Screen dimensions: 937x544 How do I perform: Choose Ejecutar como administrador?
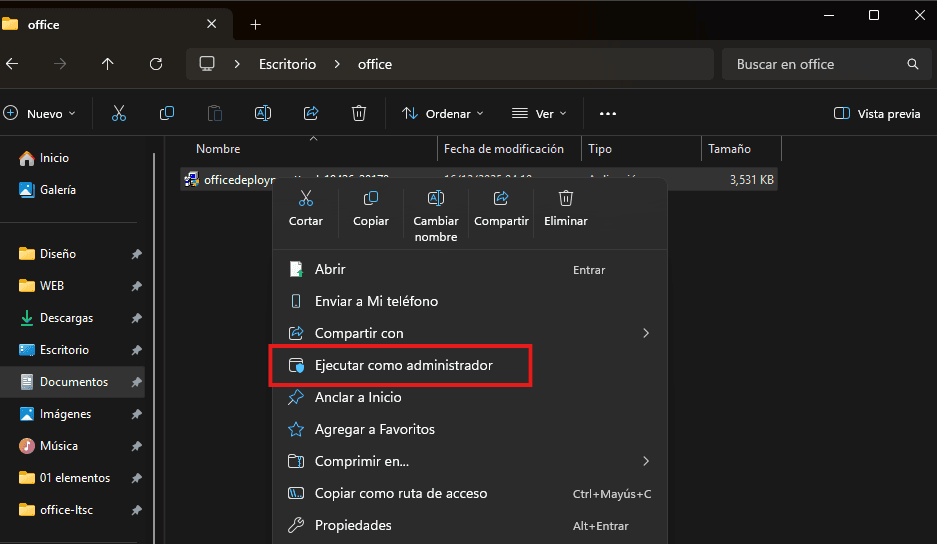click(470, 365)
